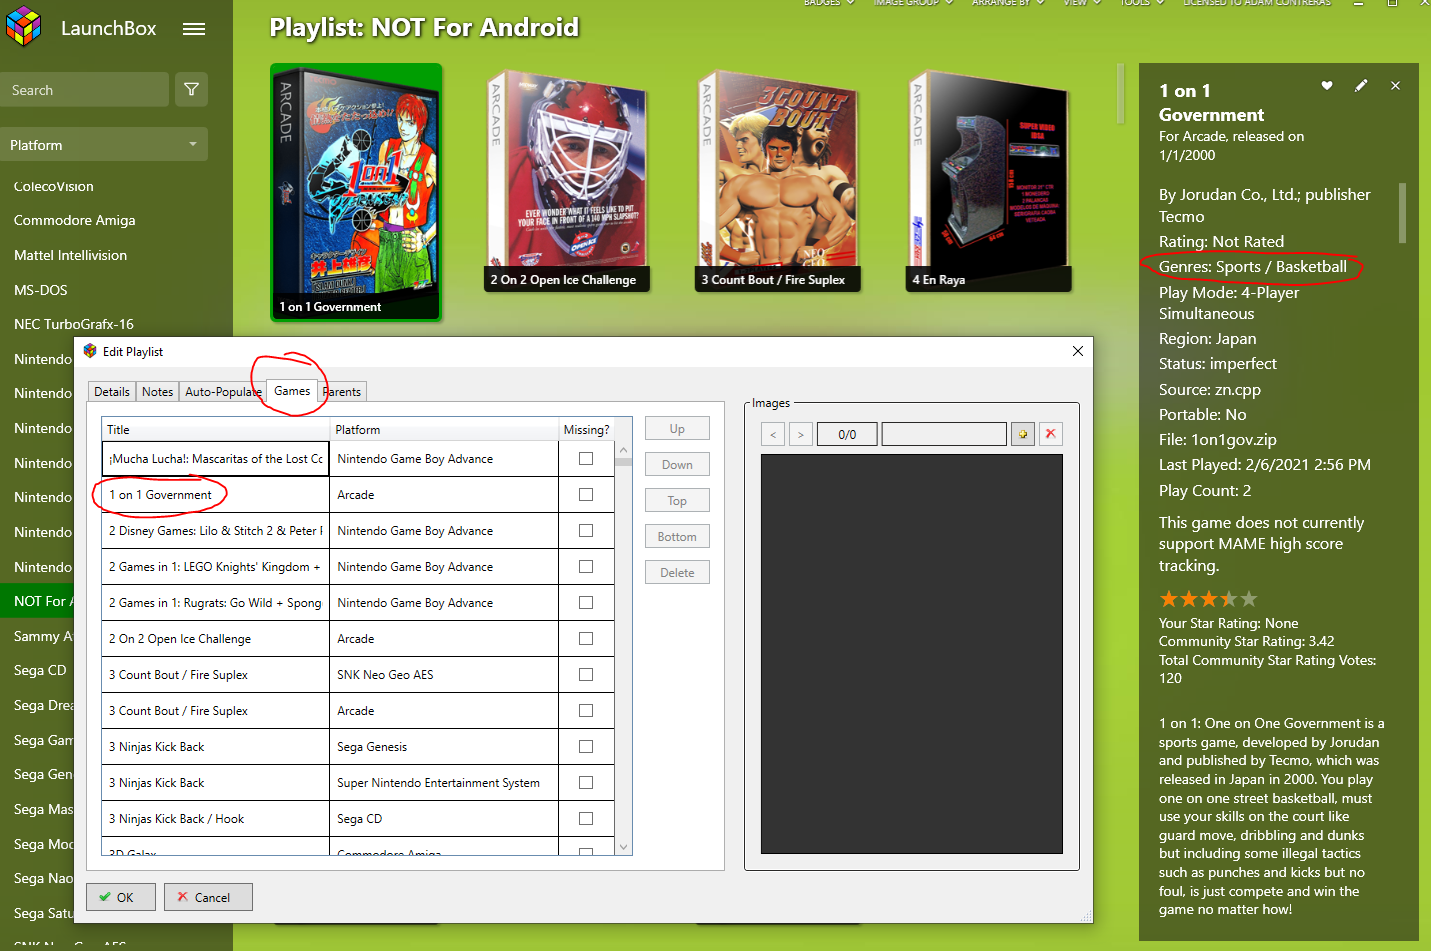Tick Missing checkbox for SNK Neo Geo AES row
This screenshot has width=1431, height=951.
tap(586, 675)
